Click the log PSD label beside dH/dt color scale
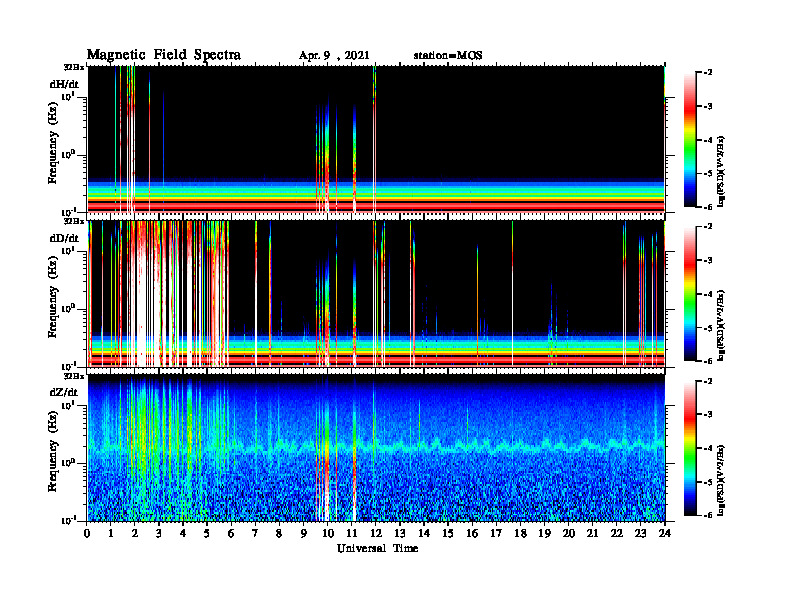Image resolution: width=792 pixels, height=612 pixels. [x=721, y=171]
